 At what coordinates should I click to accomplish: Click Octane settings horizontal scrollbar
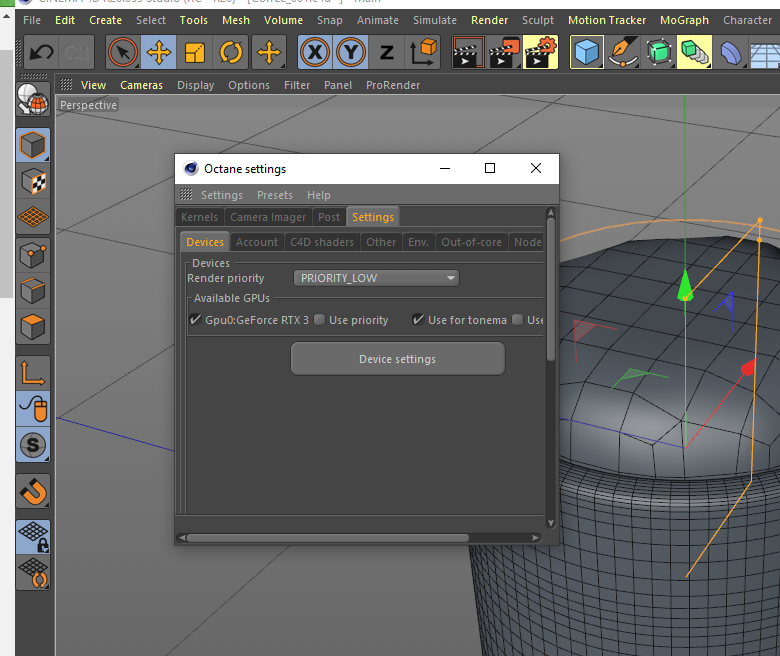[x=328, y=538]
